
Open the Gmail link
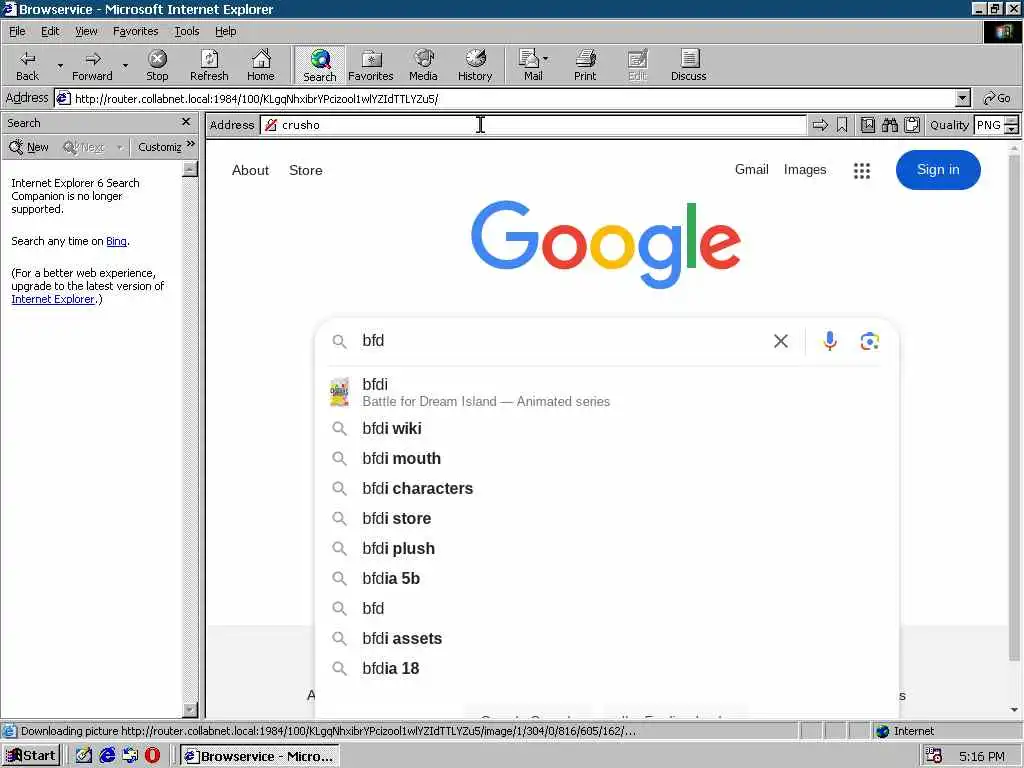click(x=751, y=170)
